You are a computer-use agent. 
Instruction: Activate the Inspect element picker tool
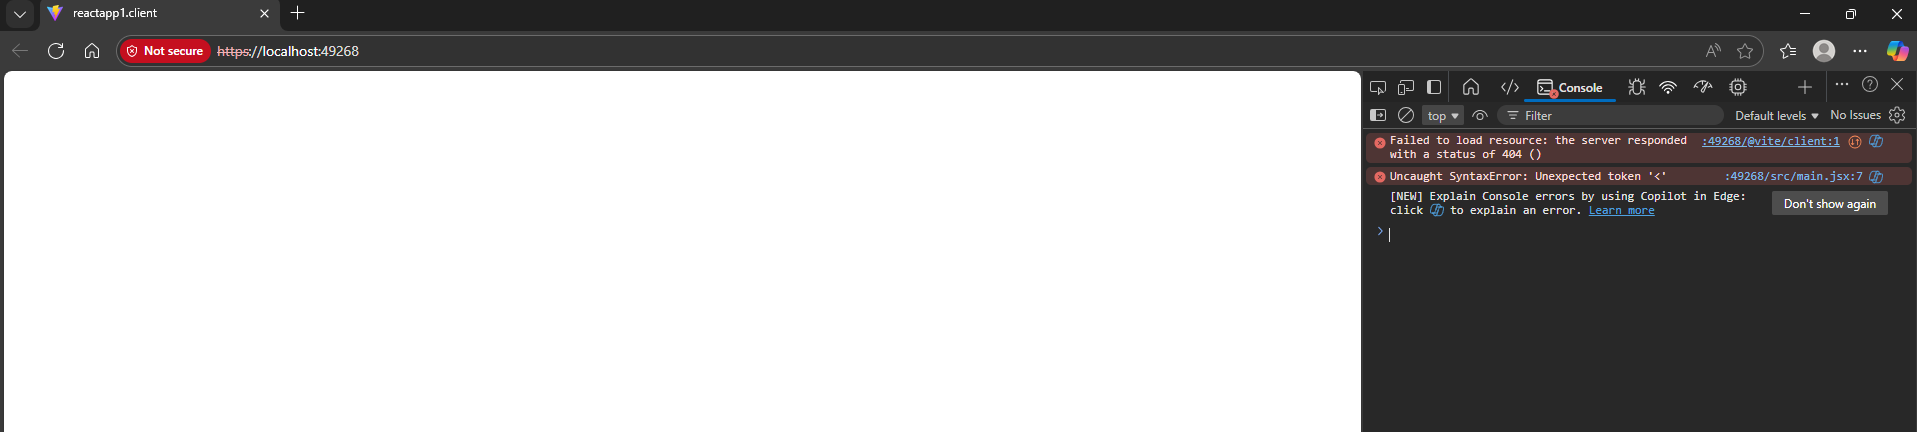point(1378,87)
